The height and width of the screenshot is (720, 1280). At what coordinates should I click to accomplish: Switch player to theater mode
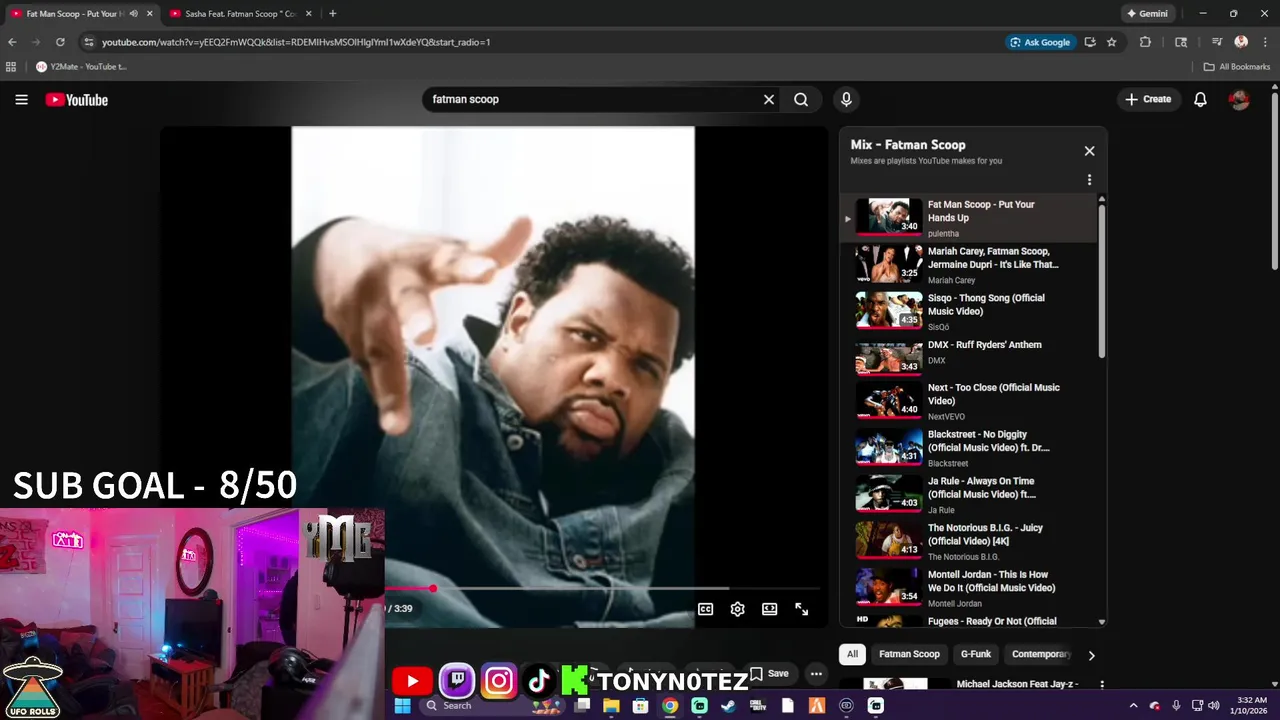(769, 609)
